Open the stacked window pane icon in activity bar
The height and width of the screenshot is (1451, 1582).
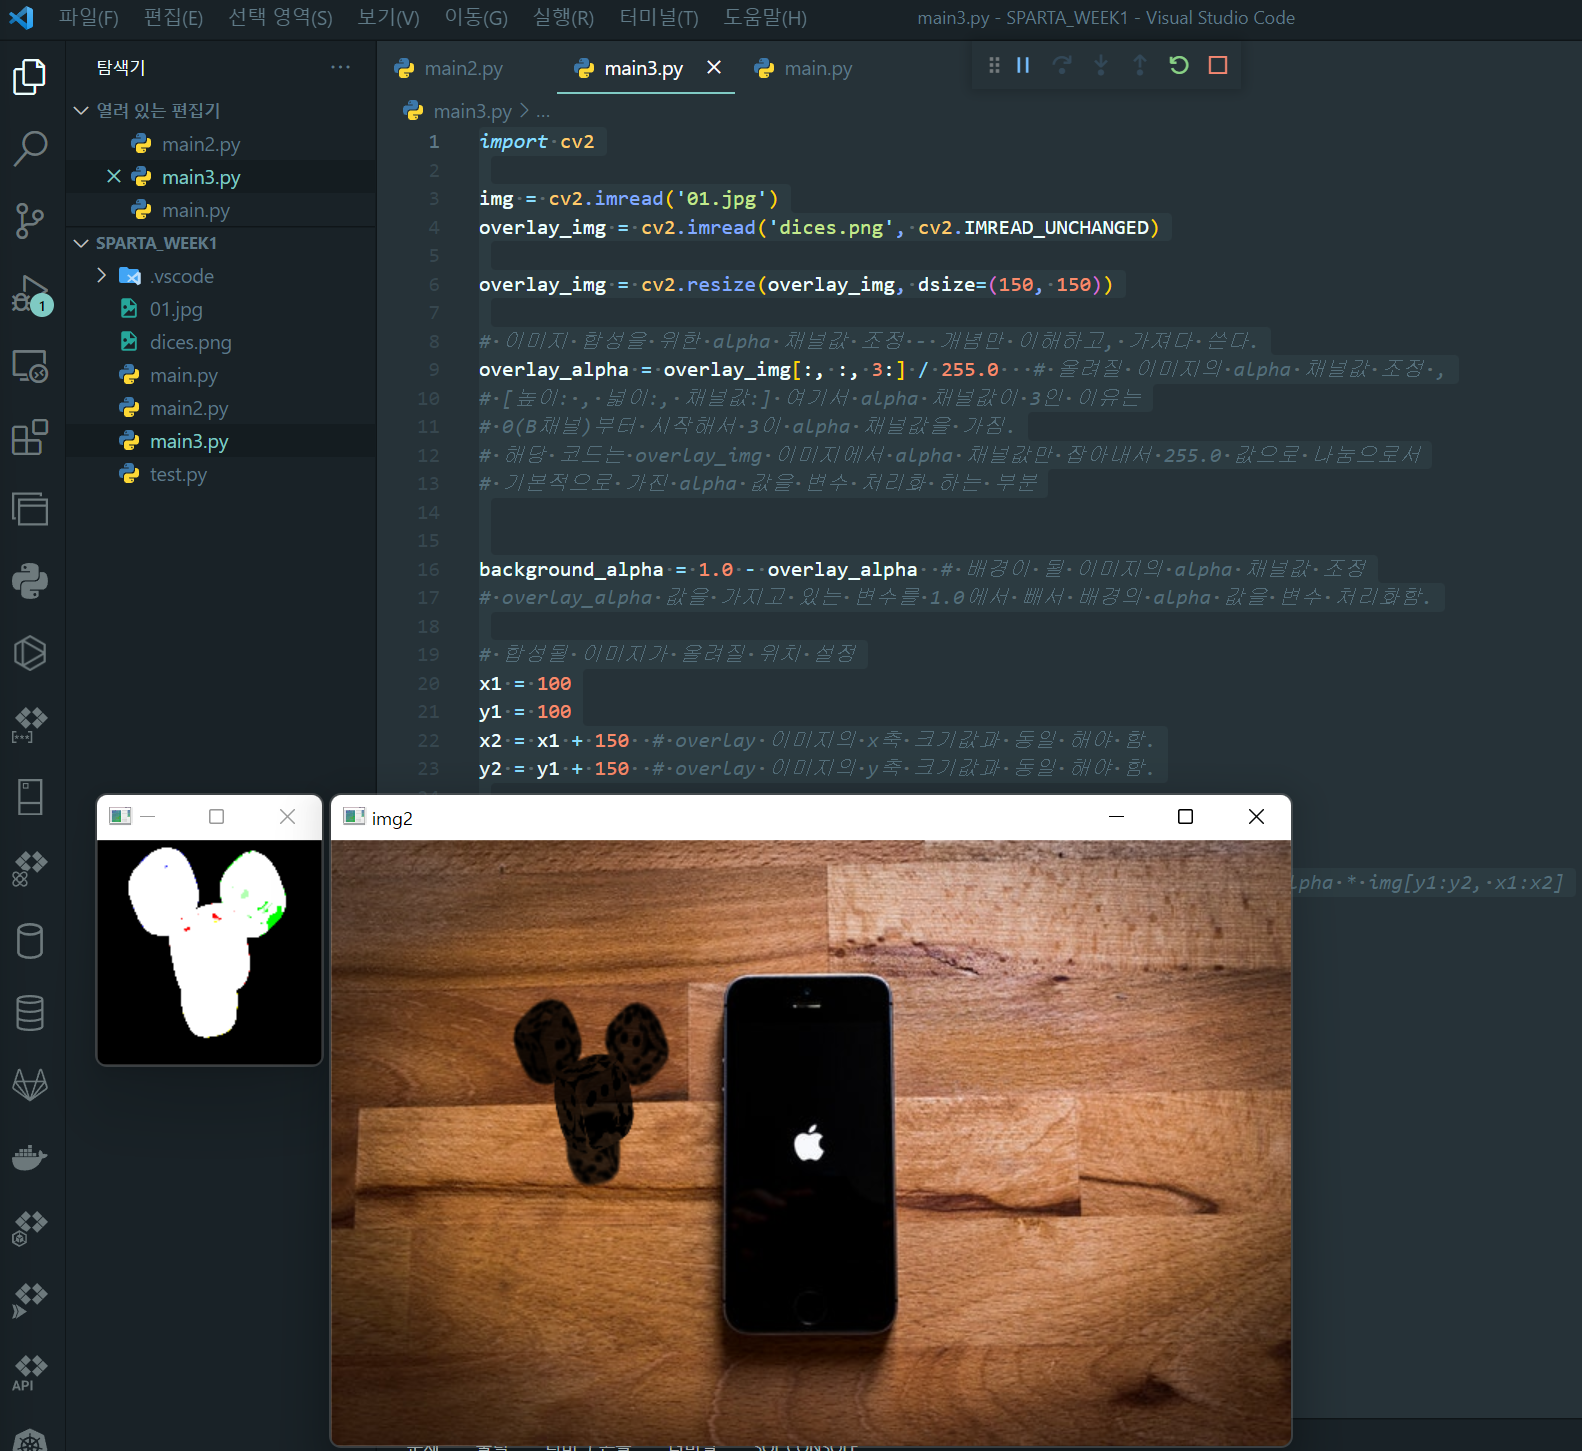coord(30,509)
